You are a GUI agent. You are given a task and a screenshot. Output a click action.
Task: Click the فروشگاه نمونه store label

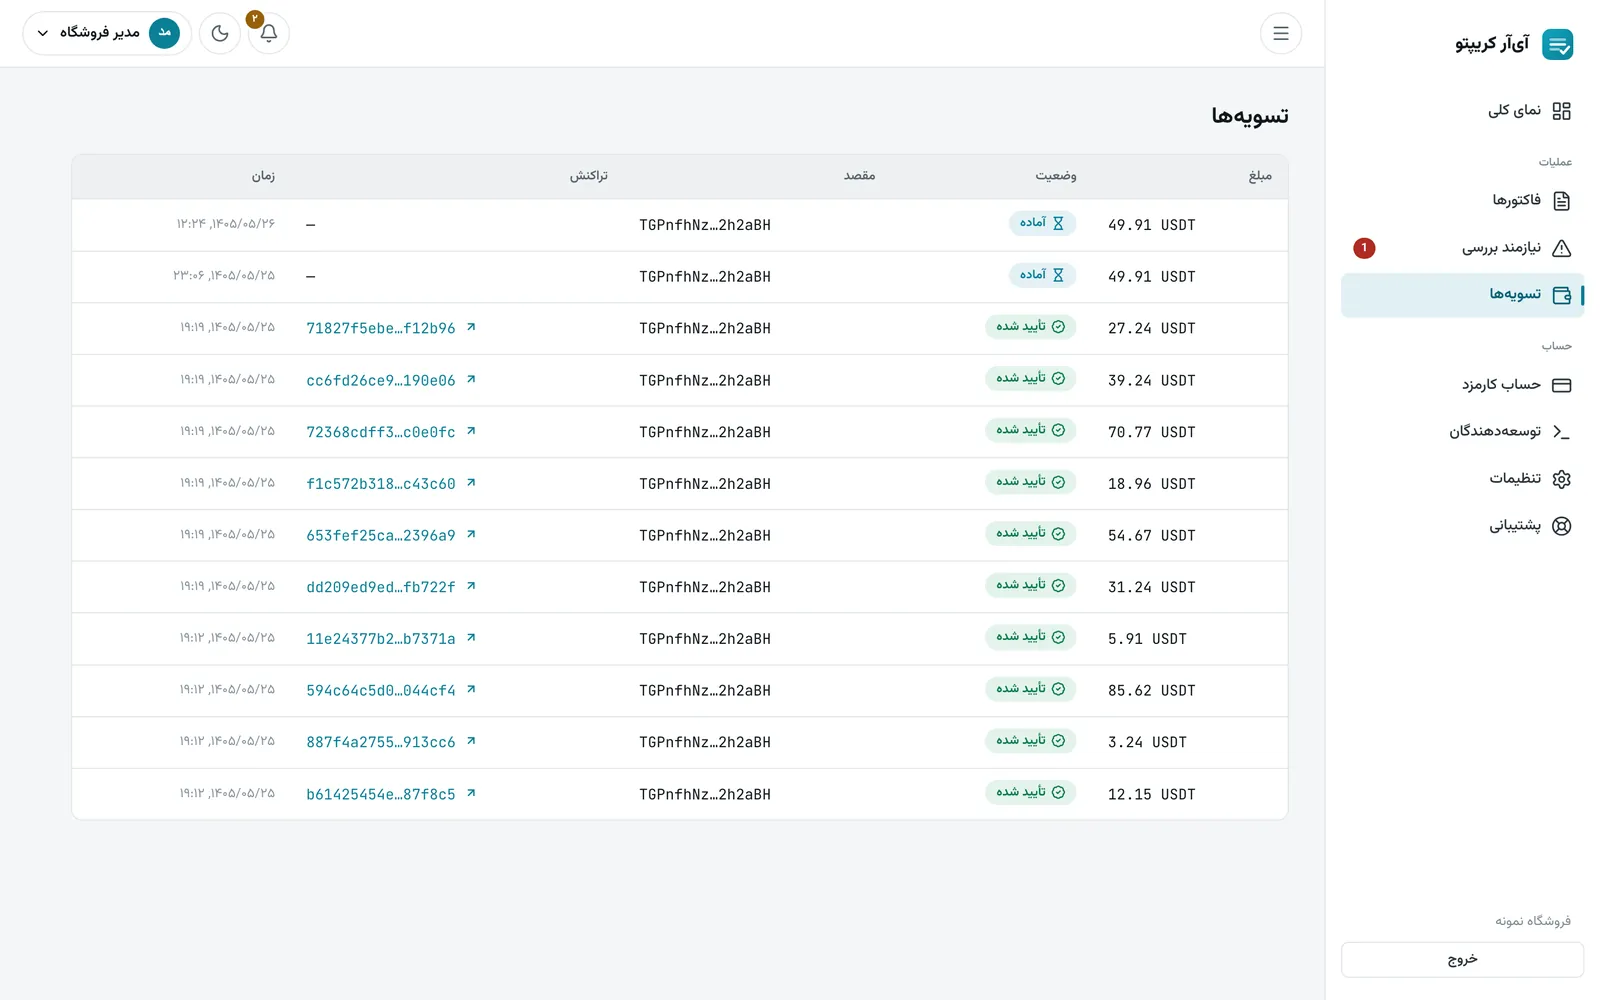pos(1533,921)
